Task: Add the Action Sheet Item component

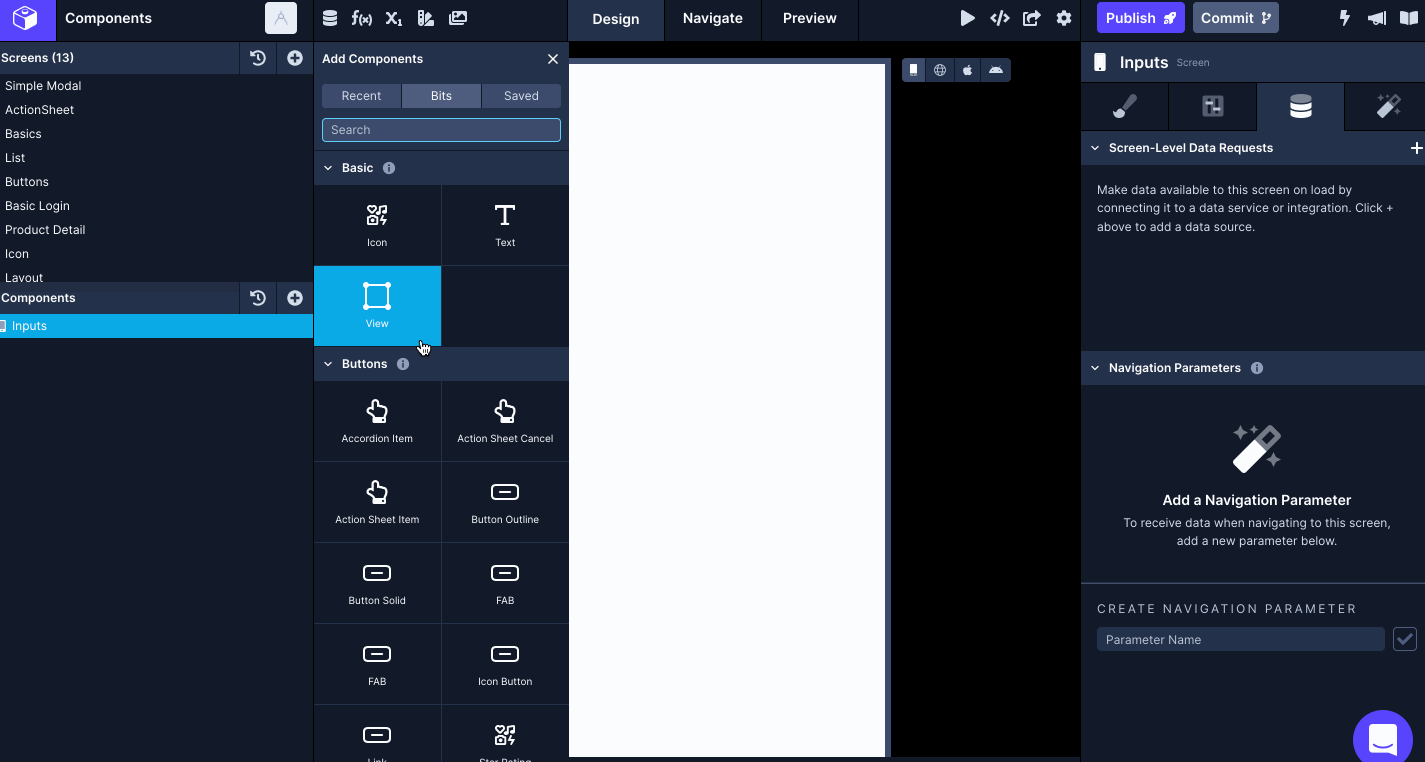Action: (x=377, y=502)
